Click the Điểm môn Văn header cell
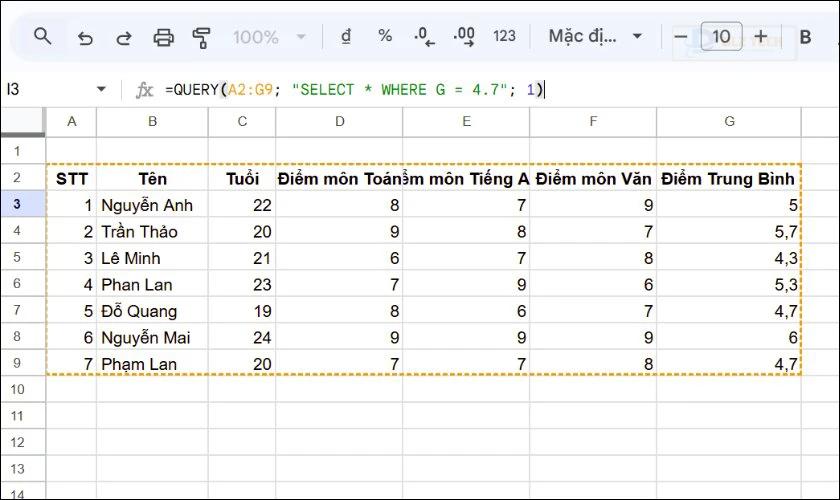 (x=593, y=178)
